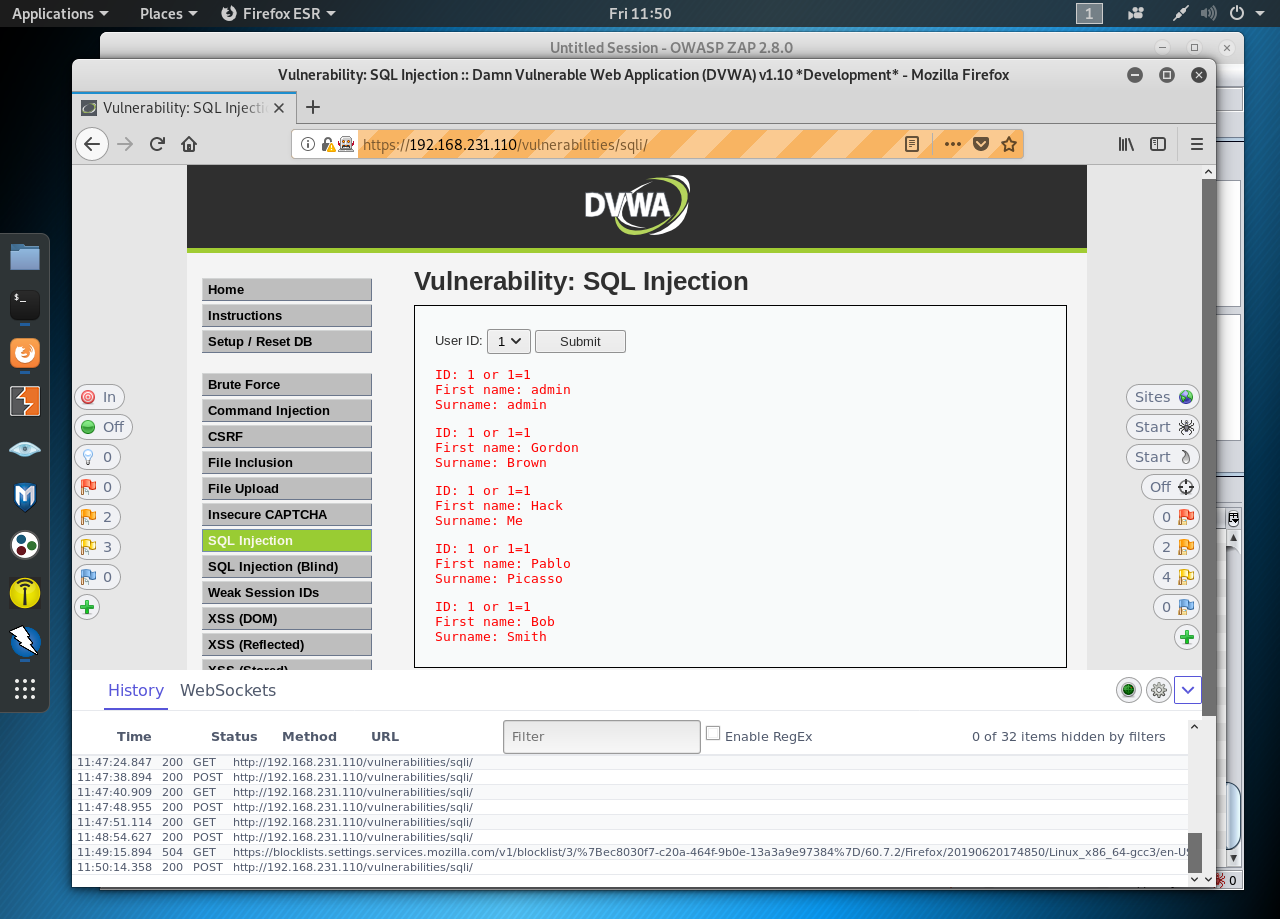1280x919 pixels.
Task: Enable RegEx checkbox in History filter
Action: (713, 733)
